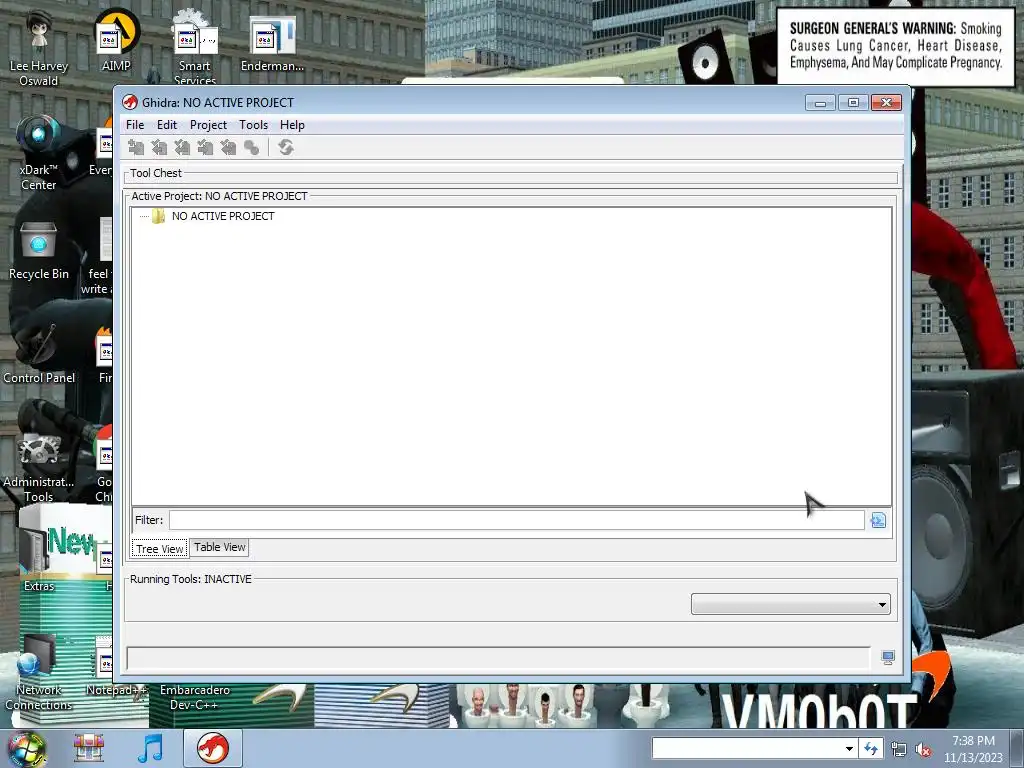Screen dimensions: 1024x768
Task: Open the Edit menu
Action: 167,125
